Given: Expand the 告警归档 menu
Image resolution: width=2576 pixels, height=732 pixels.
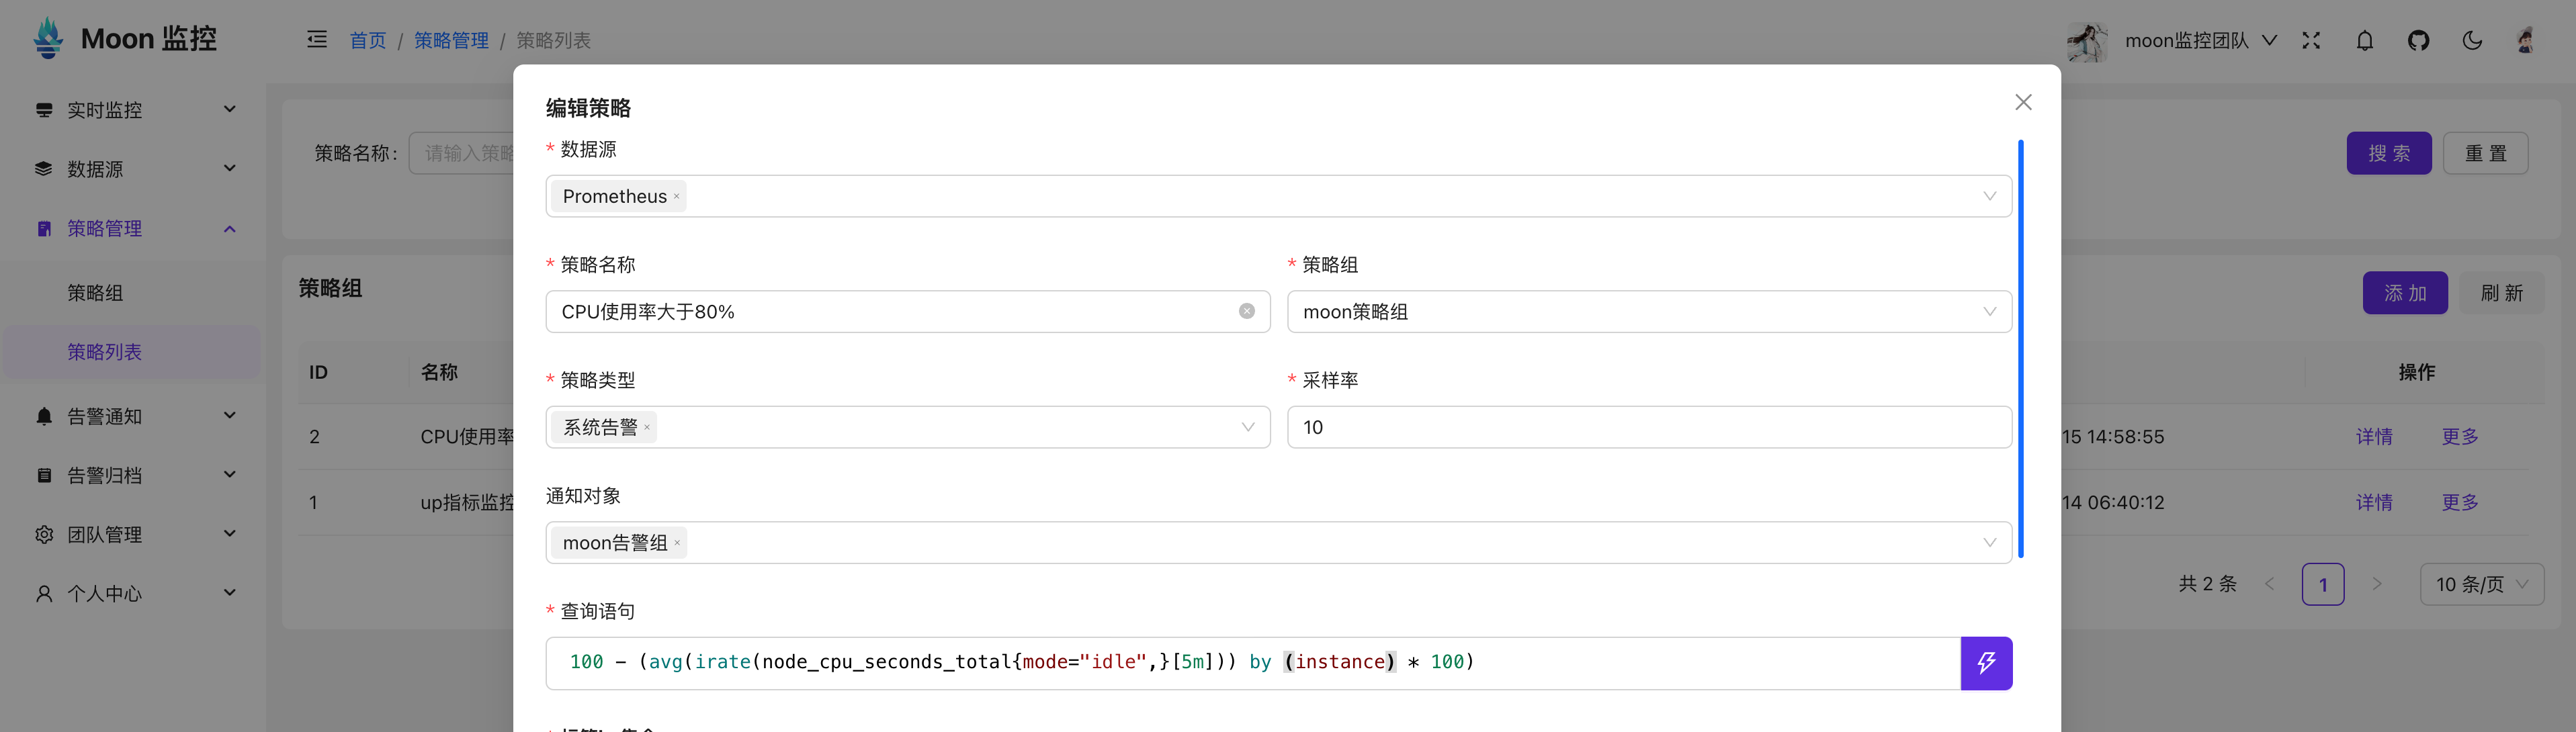Looking at the screenshot, I should point(230,474).
